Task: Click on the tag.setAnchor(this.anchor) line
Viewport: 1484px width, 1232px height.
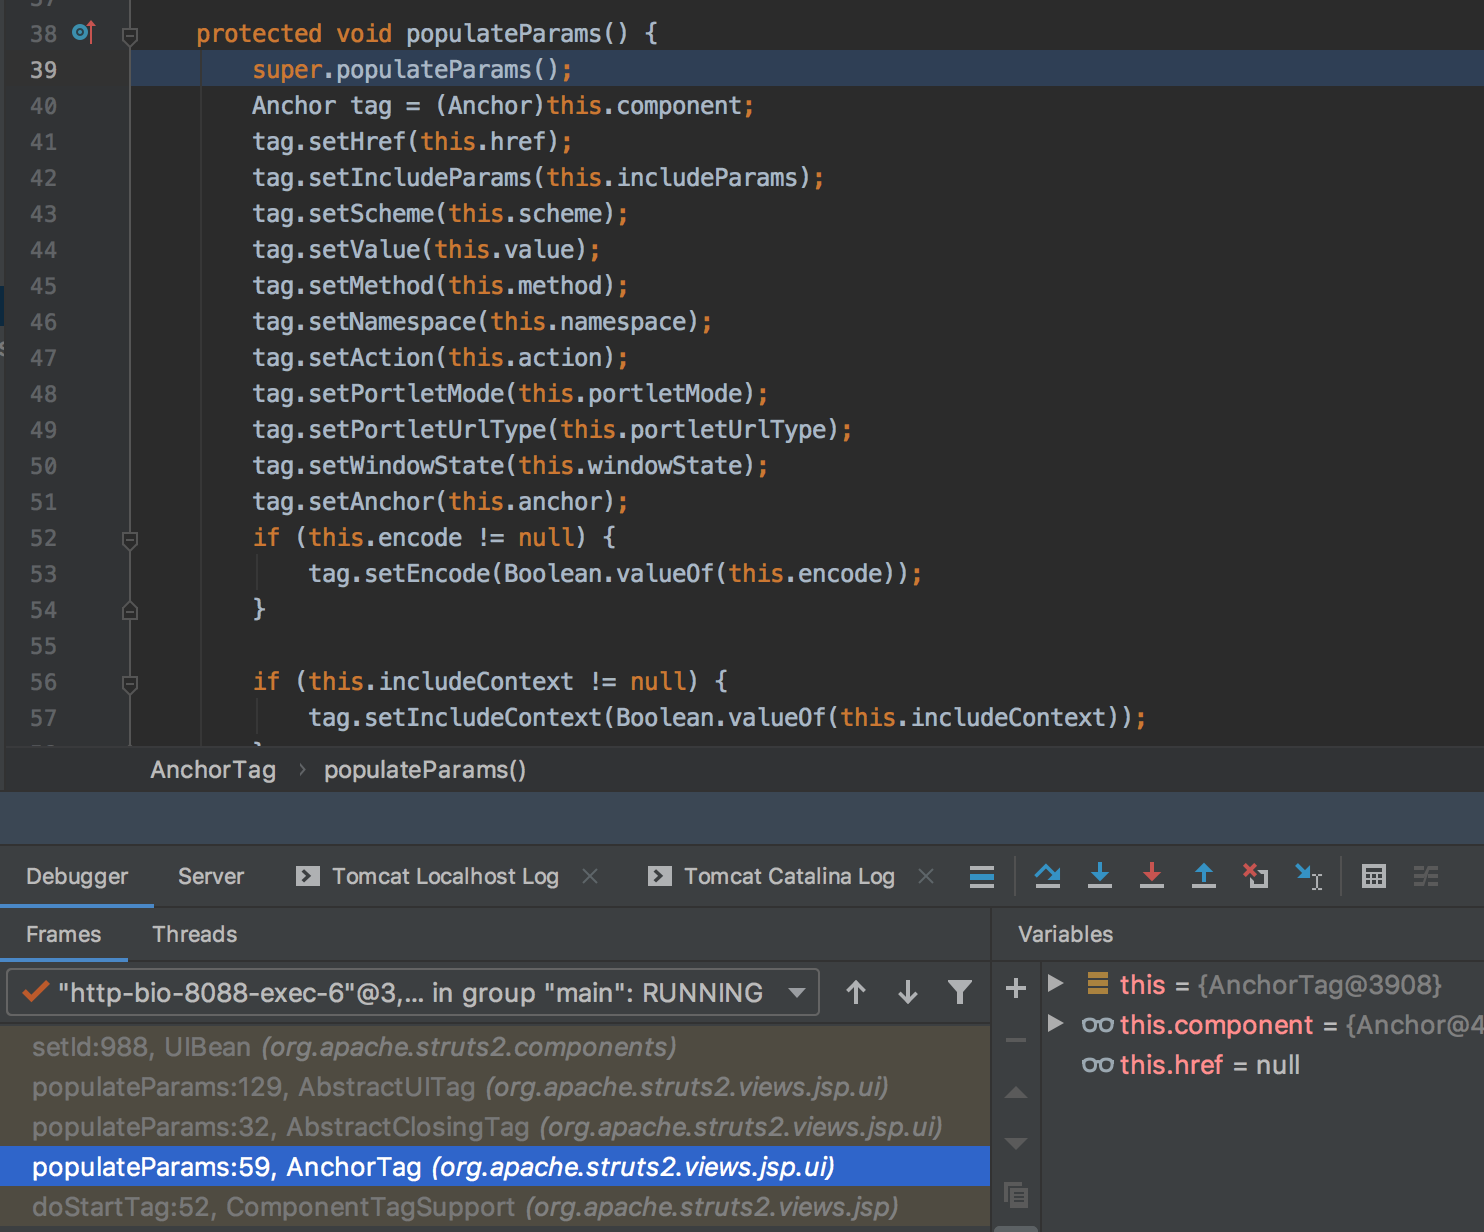Action: [x=440, y=502]
